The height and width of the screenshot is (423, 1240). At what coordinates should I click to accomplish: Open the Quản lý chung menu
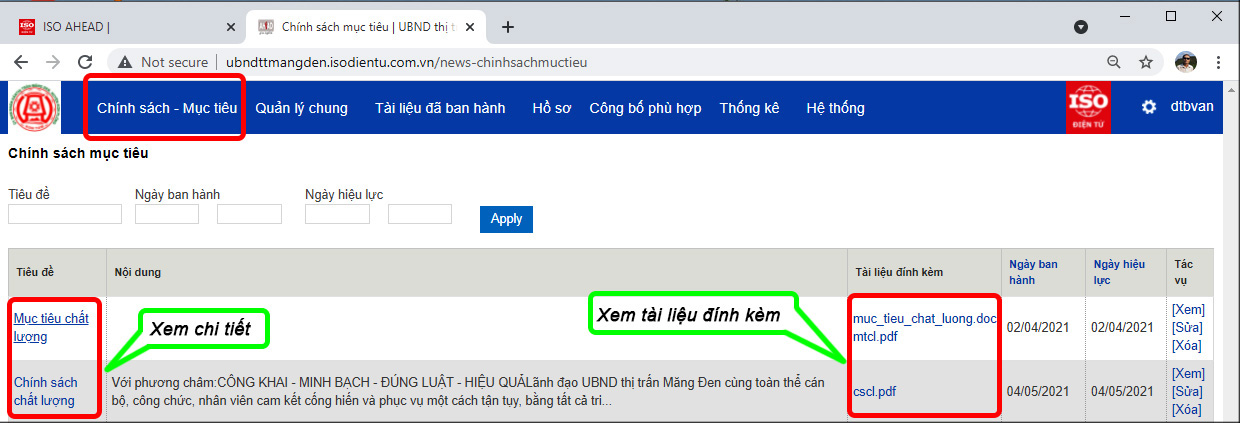click(301, 108)
